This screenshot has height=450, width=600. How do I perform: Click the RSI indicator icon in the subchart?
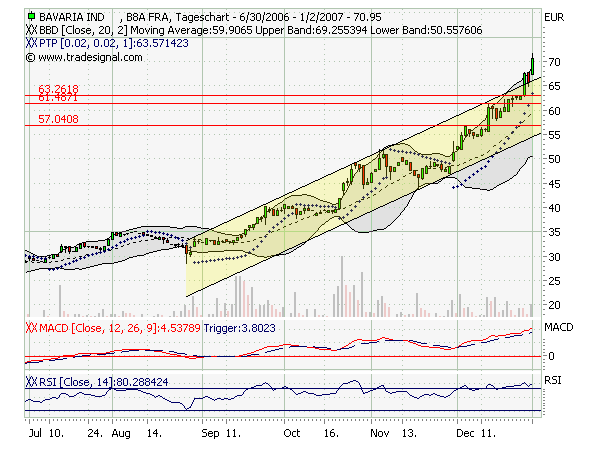click(30, 382)
